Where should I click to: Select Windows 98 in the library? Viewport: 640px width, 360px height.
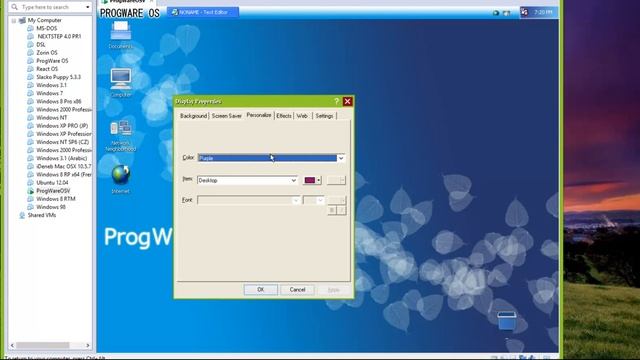tap(51, 207)
